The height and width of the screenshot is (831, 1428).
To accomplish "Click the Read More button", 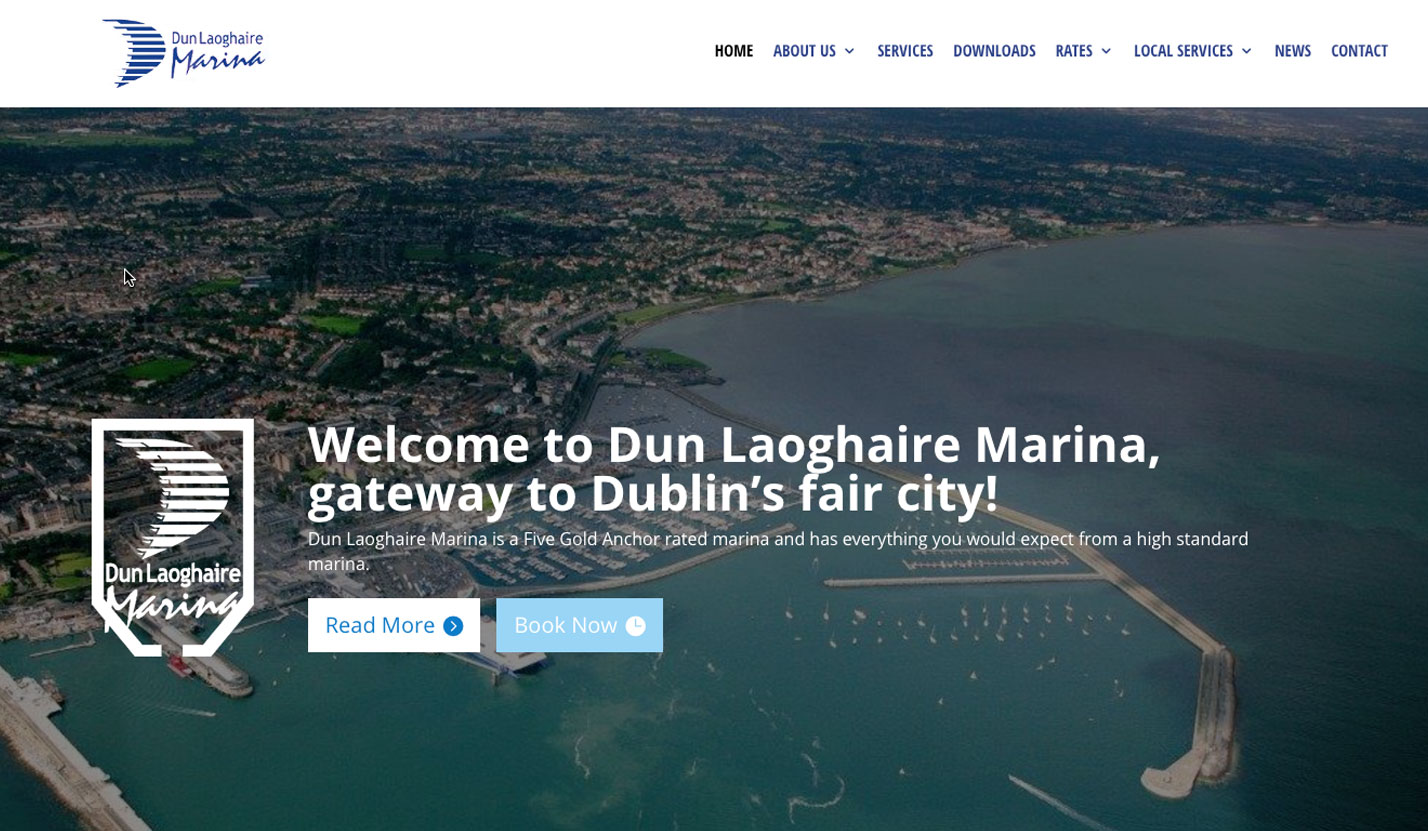I will tap(394, 625).
